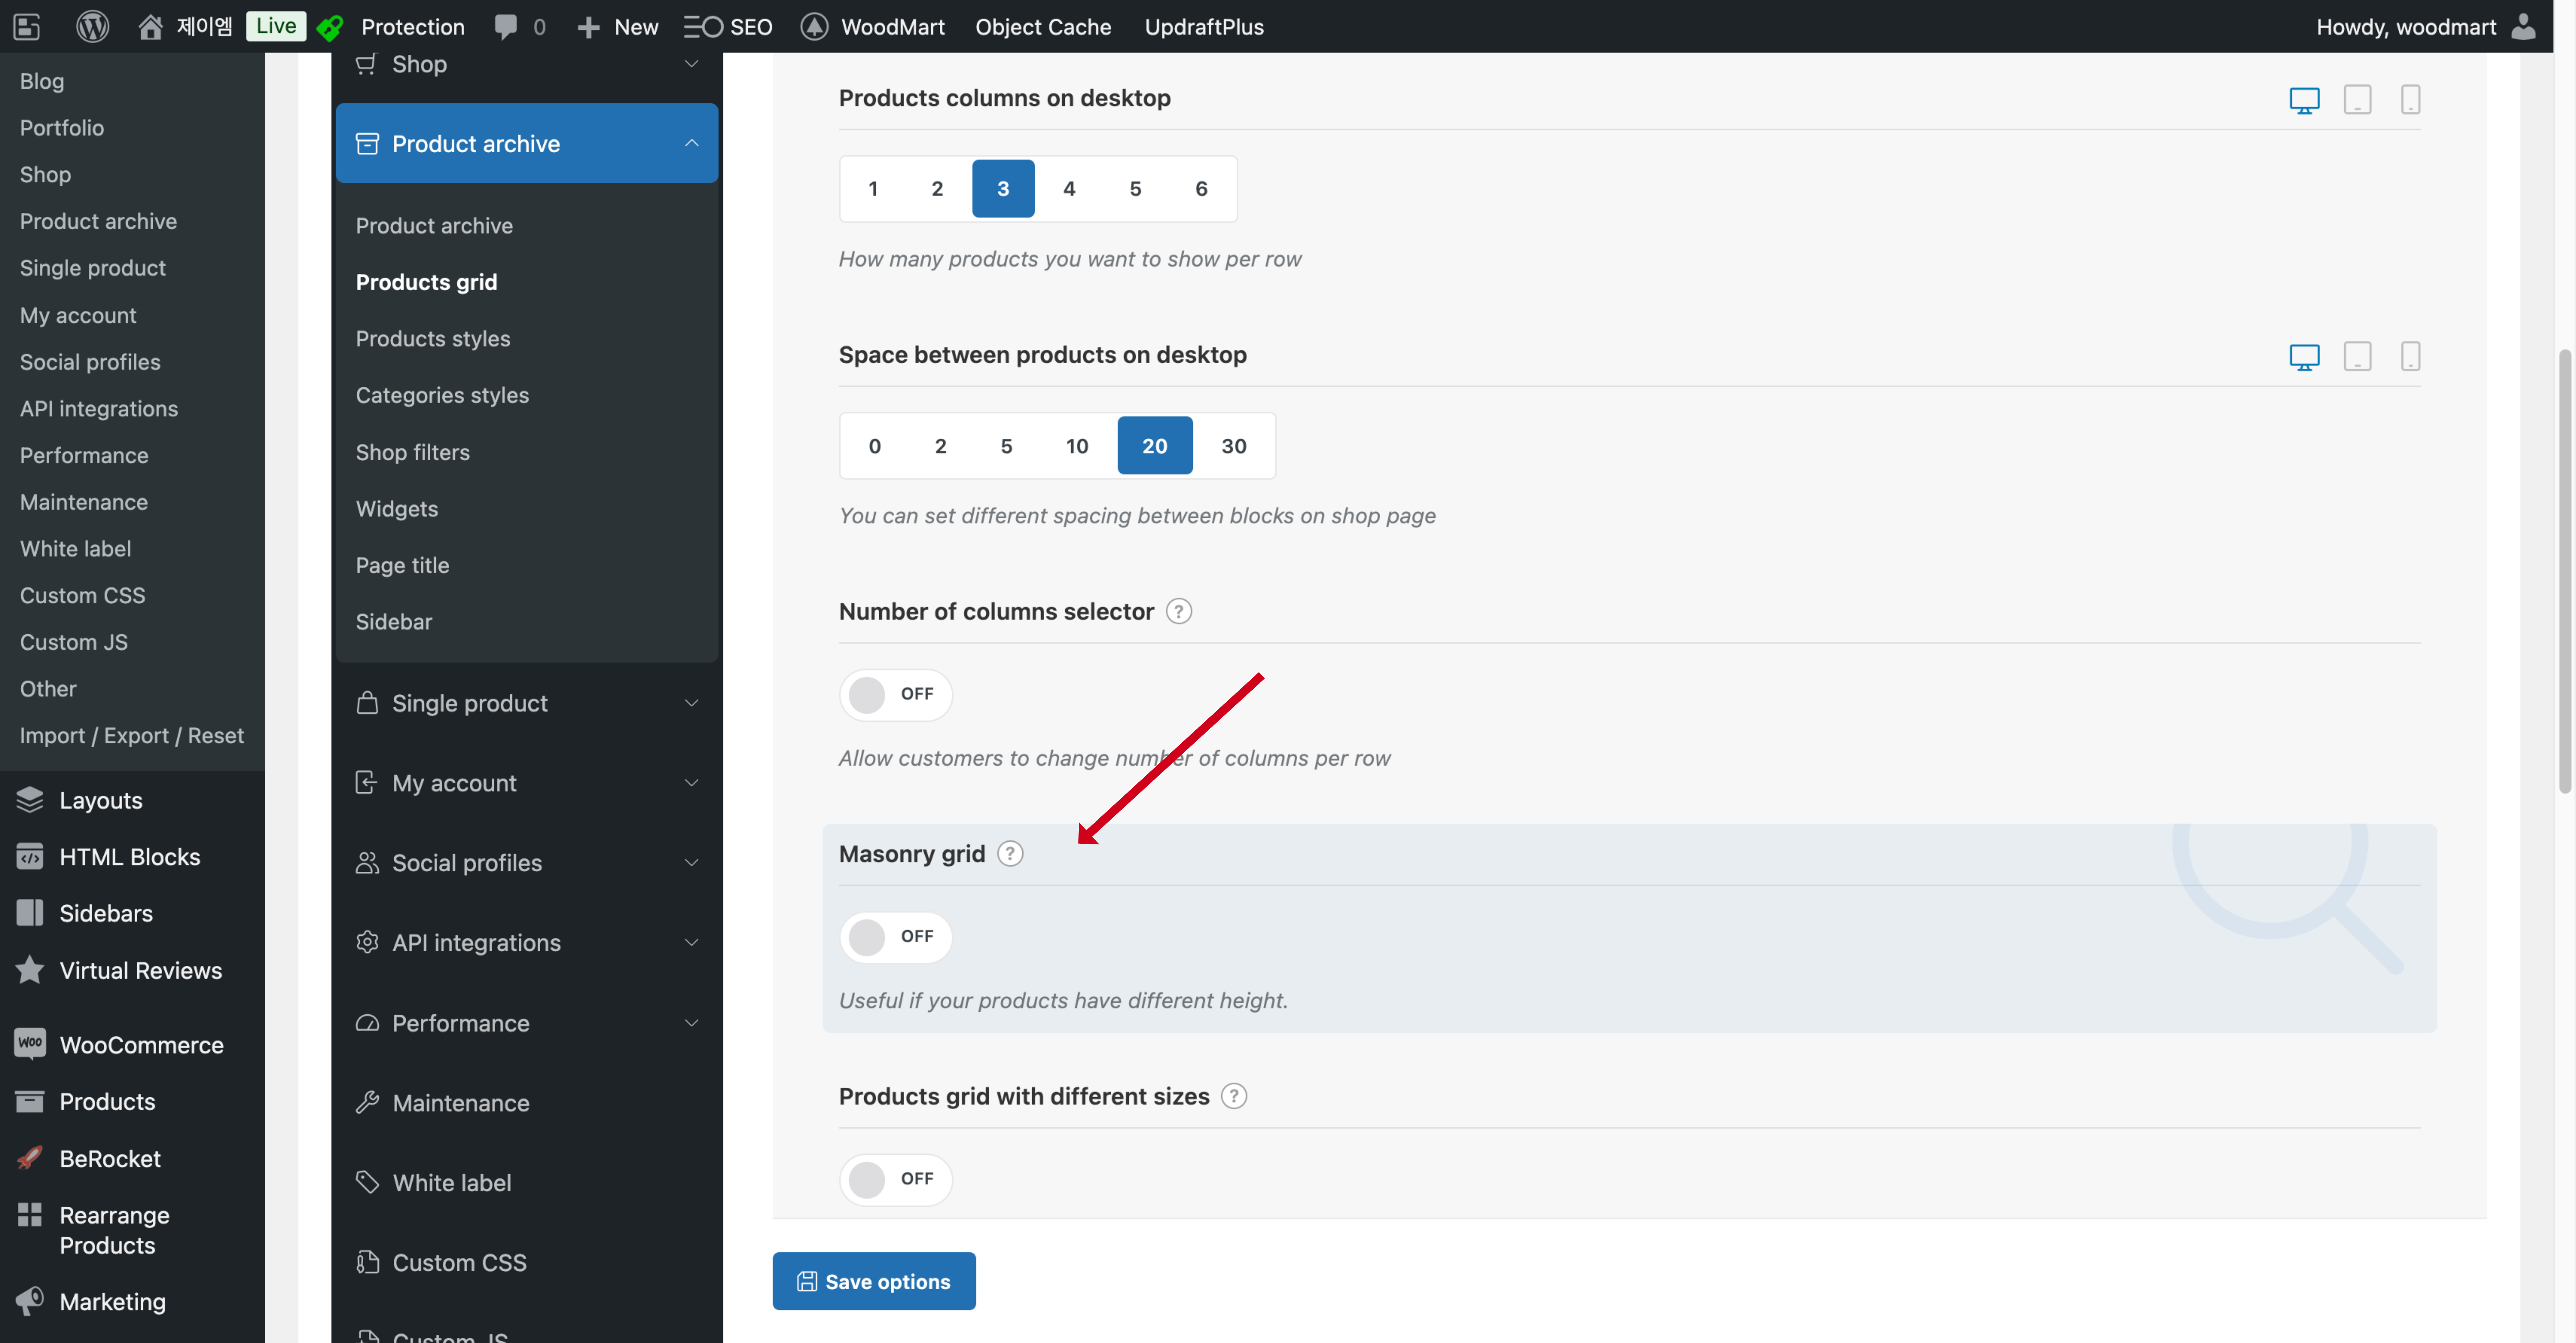The image size is (2576, 1343).
Task: Open Object Cache in admin bar
Action: [1043, 27]
